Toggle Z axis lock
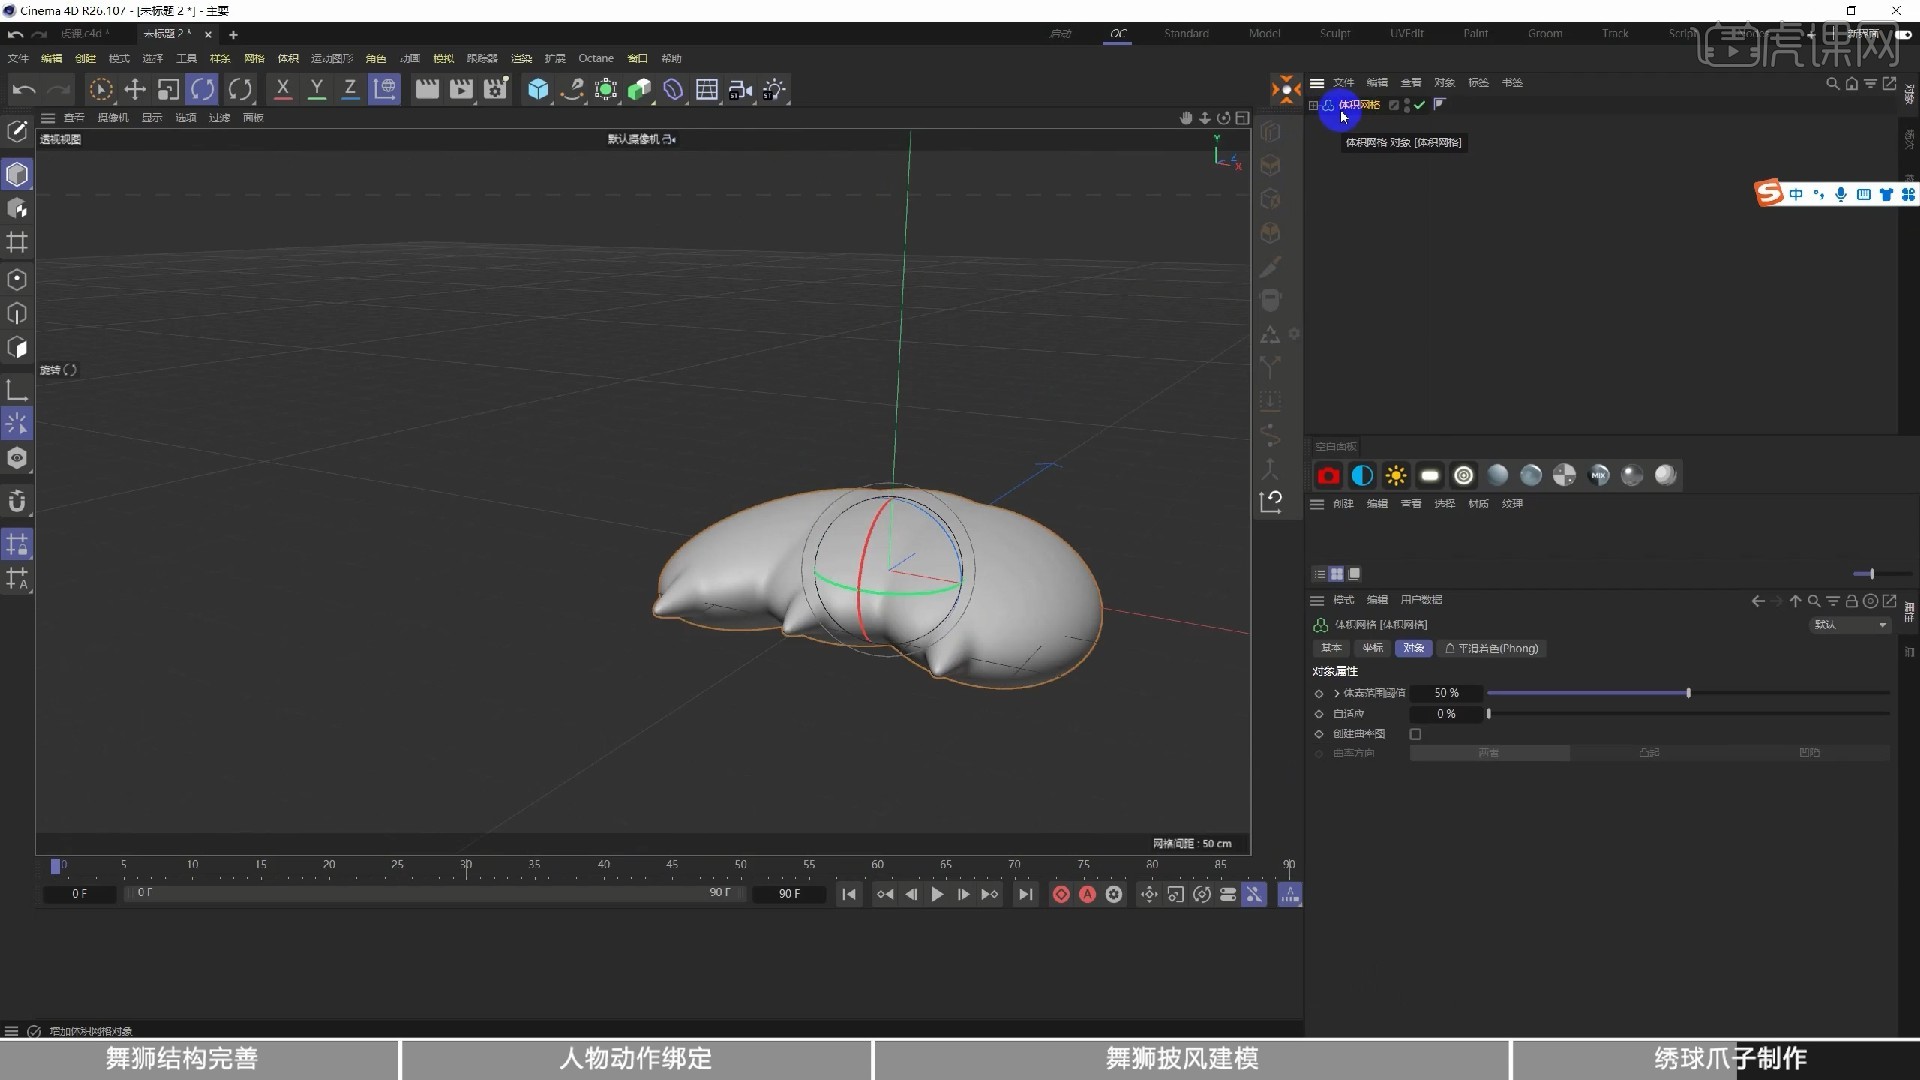The height and width of the screenshot is (1080, 1920). click(350, 90)
